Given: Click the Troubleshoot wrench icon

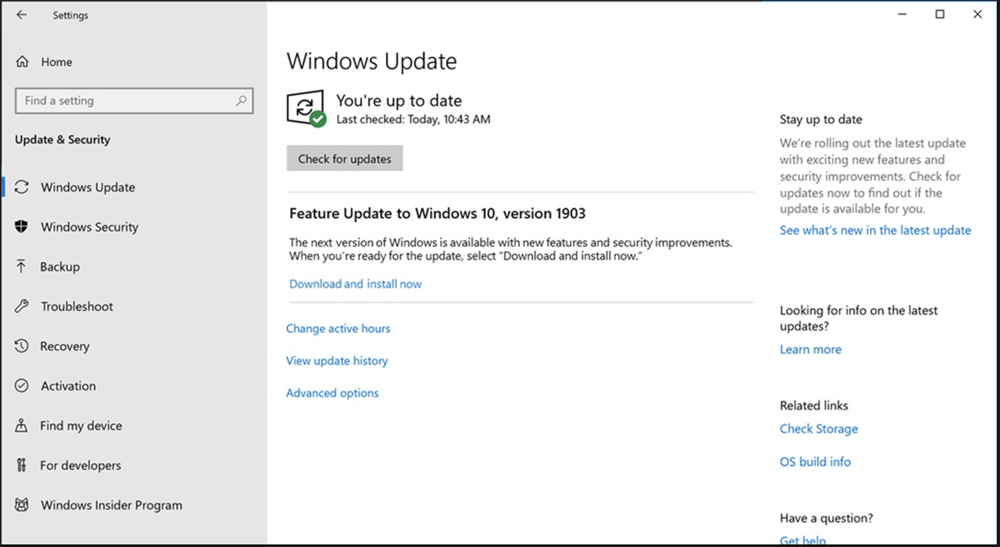Looking at the screenshot, I should click(22, 306).
